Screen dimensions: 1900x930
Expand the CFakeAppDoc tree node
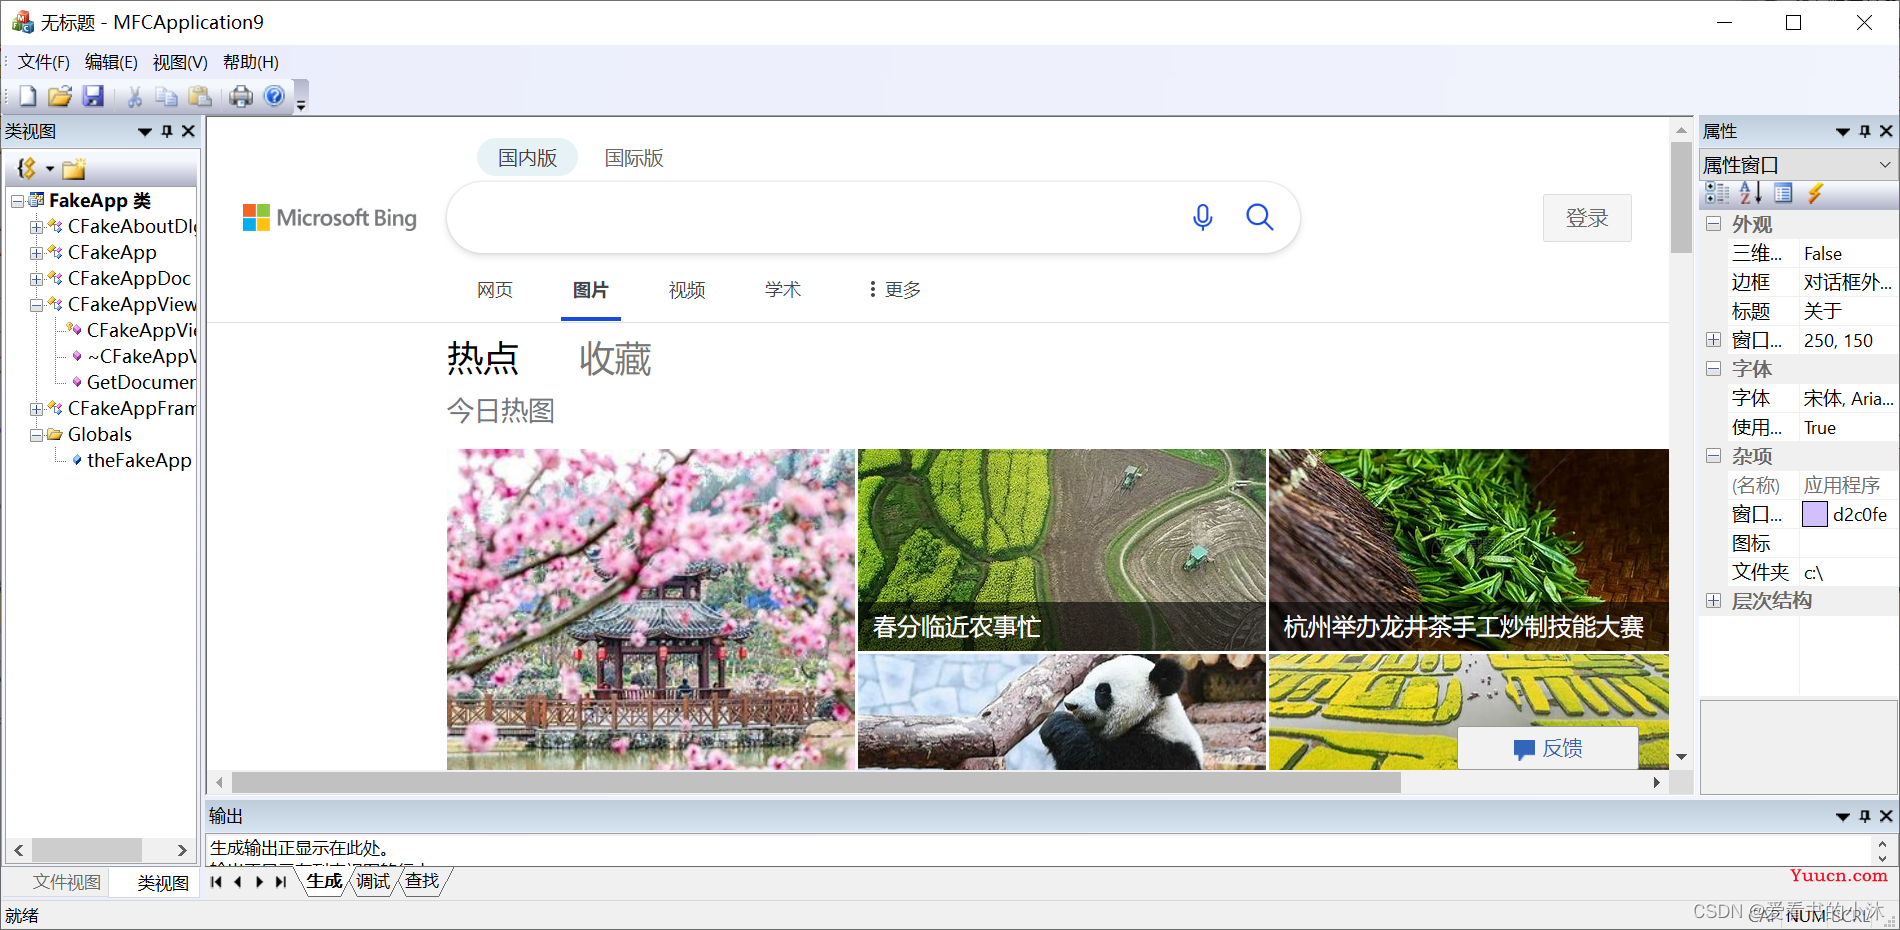(x=36, y=279)
